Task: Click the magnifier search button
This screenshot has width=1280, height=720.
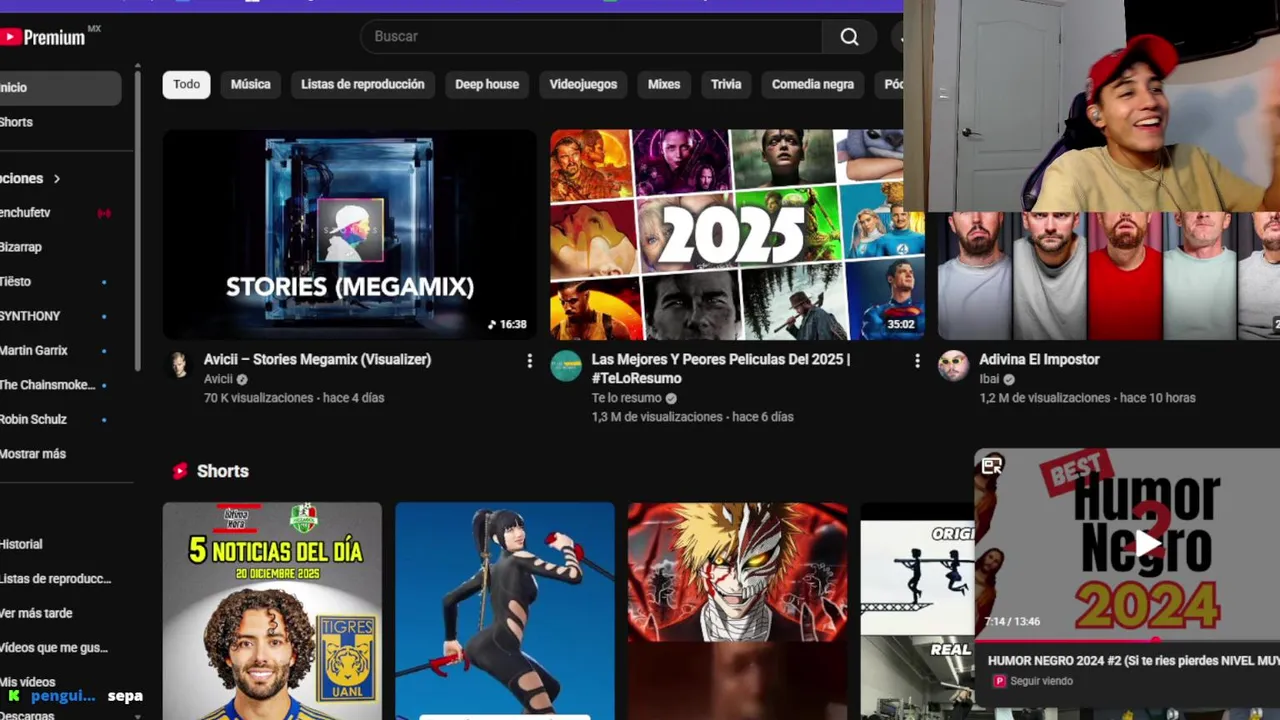Action: point(849,37)
